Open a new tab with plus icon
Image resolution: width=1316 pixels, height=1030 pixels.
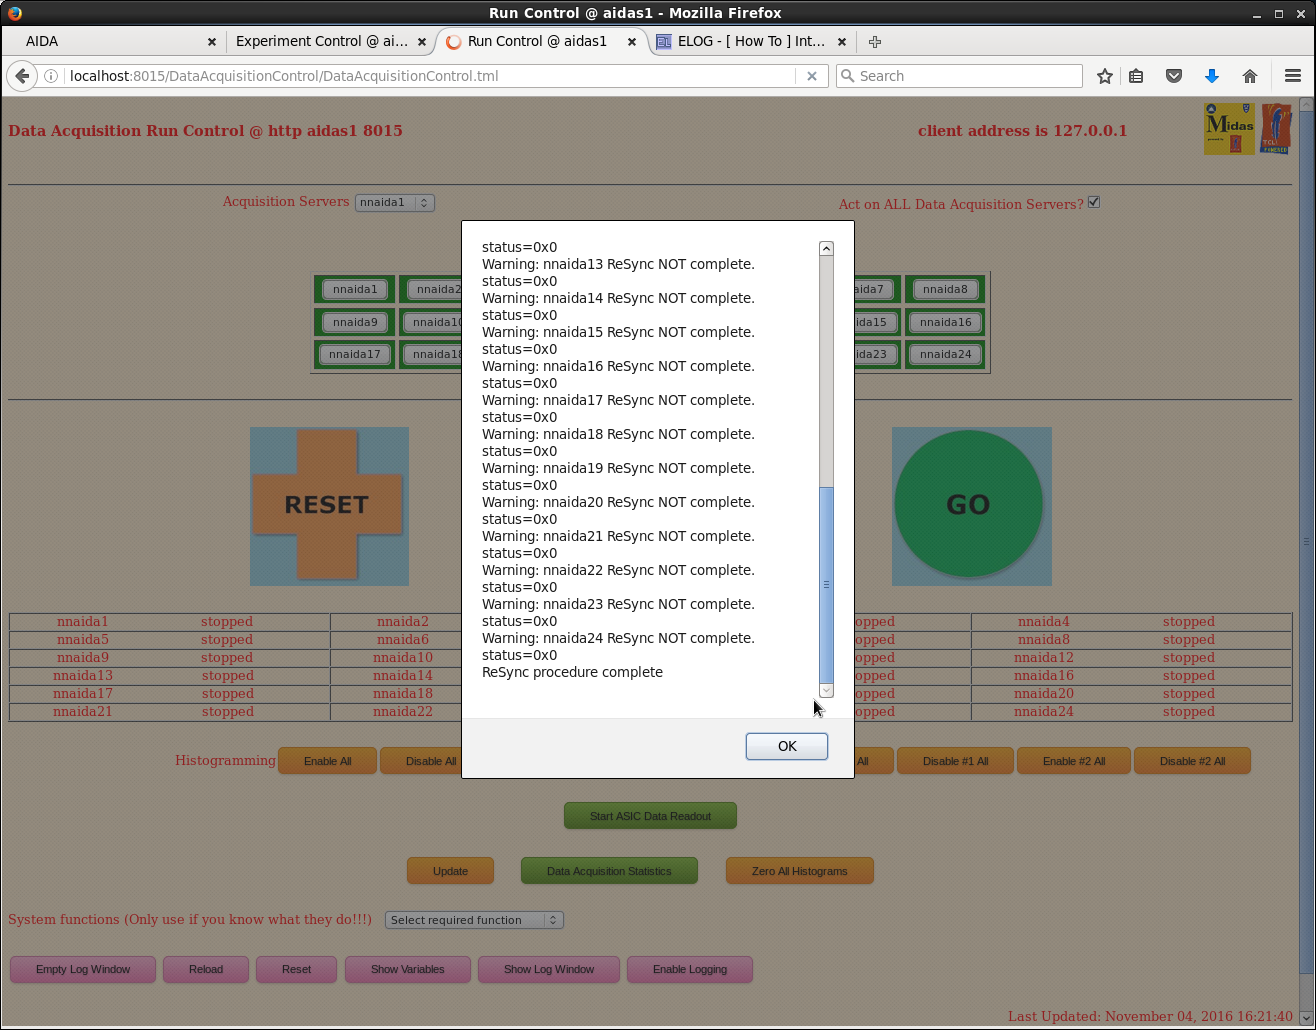875,42
